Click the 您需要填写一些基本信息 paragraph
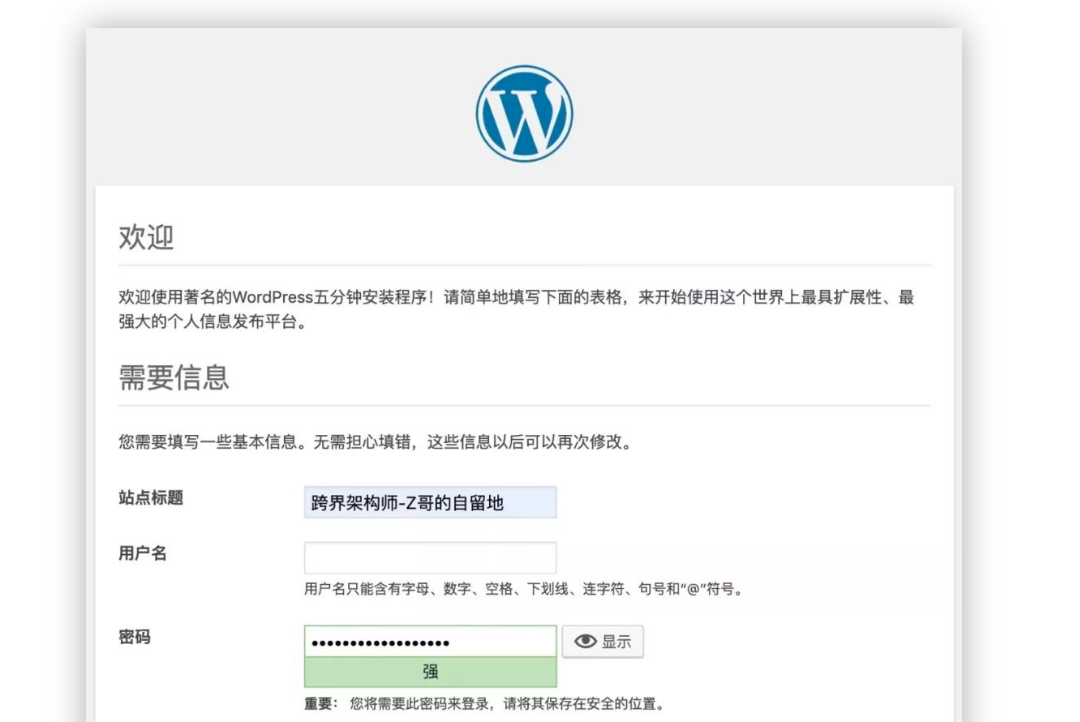The image size is (1080, 722). [376, 442]
